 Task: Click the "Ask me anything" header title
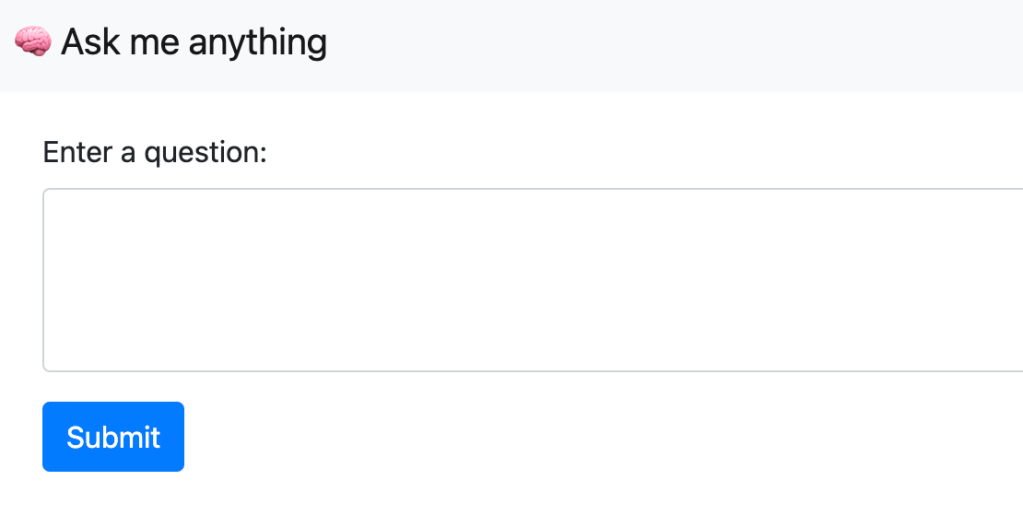coord(193,42)
